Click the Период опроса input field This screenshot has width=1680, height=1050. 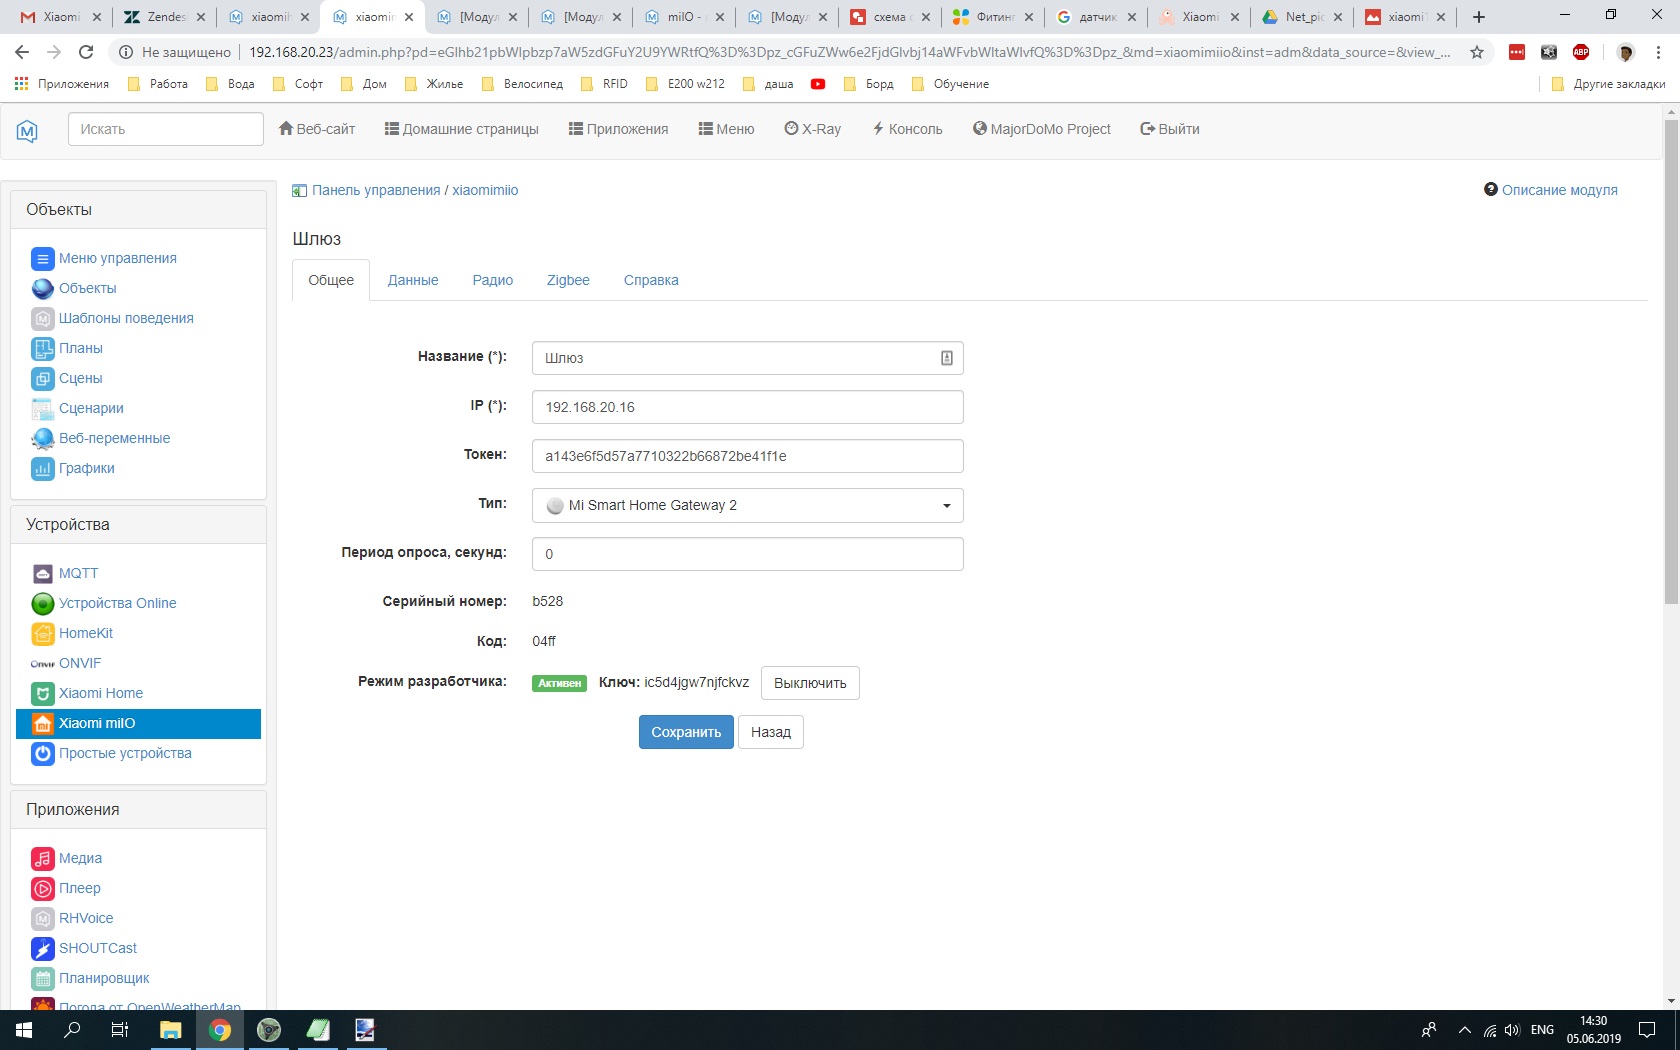coord(747,554)
